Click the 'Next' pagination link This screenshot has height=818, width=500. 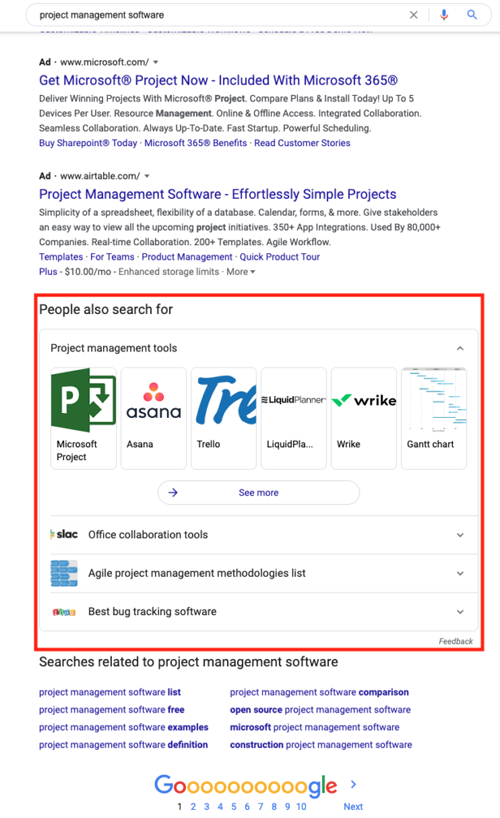click(x=353, y=807)
